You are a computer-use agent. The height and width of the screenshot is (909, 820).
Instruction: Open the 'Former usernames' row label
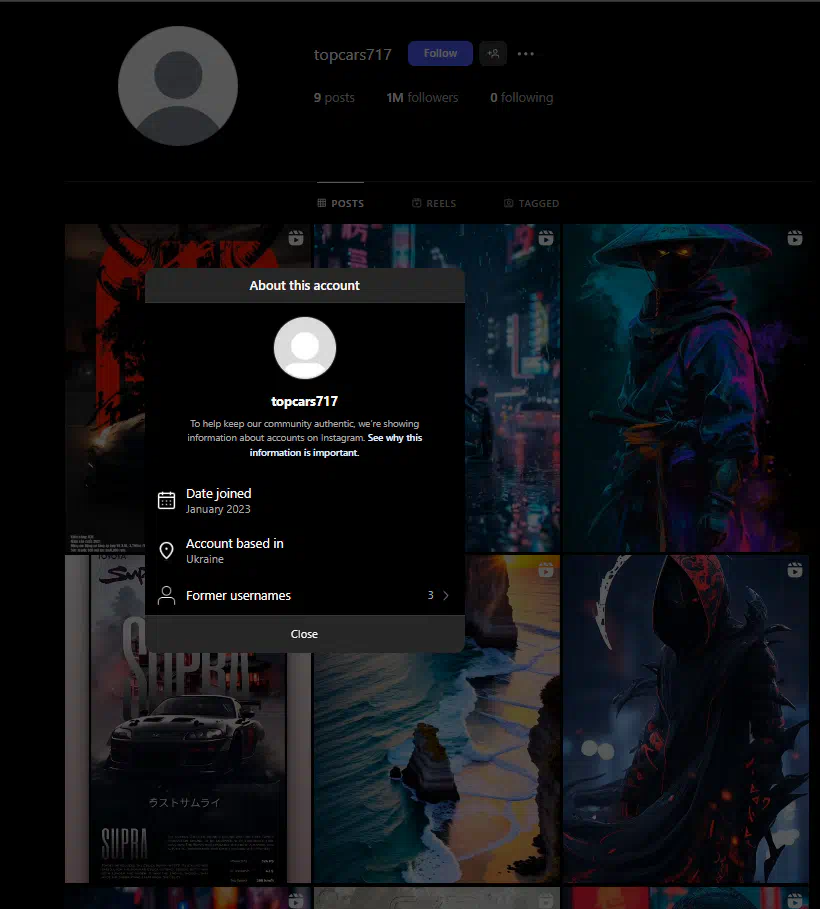[238, 595]
